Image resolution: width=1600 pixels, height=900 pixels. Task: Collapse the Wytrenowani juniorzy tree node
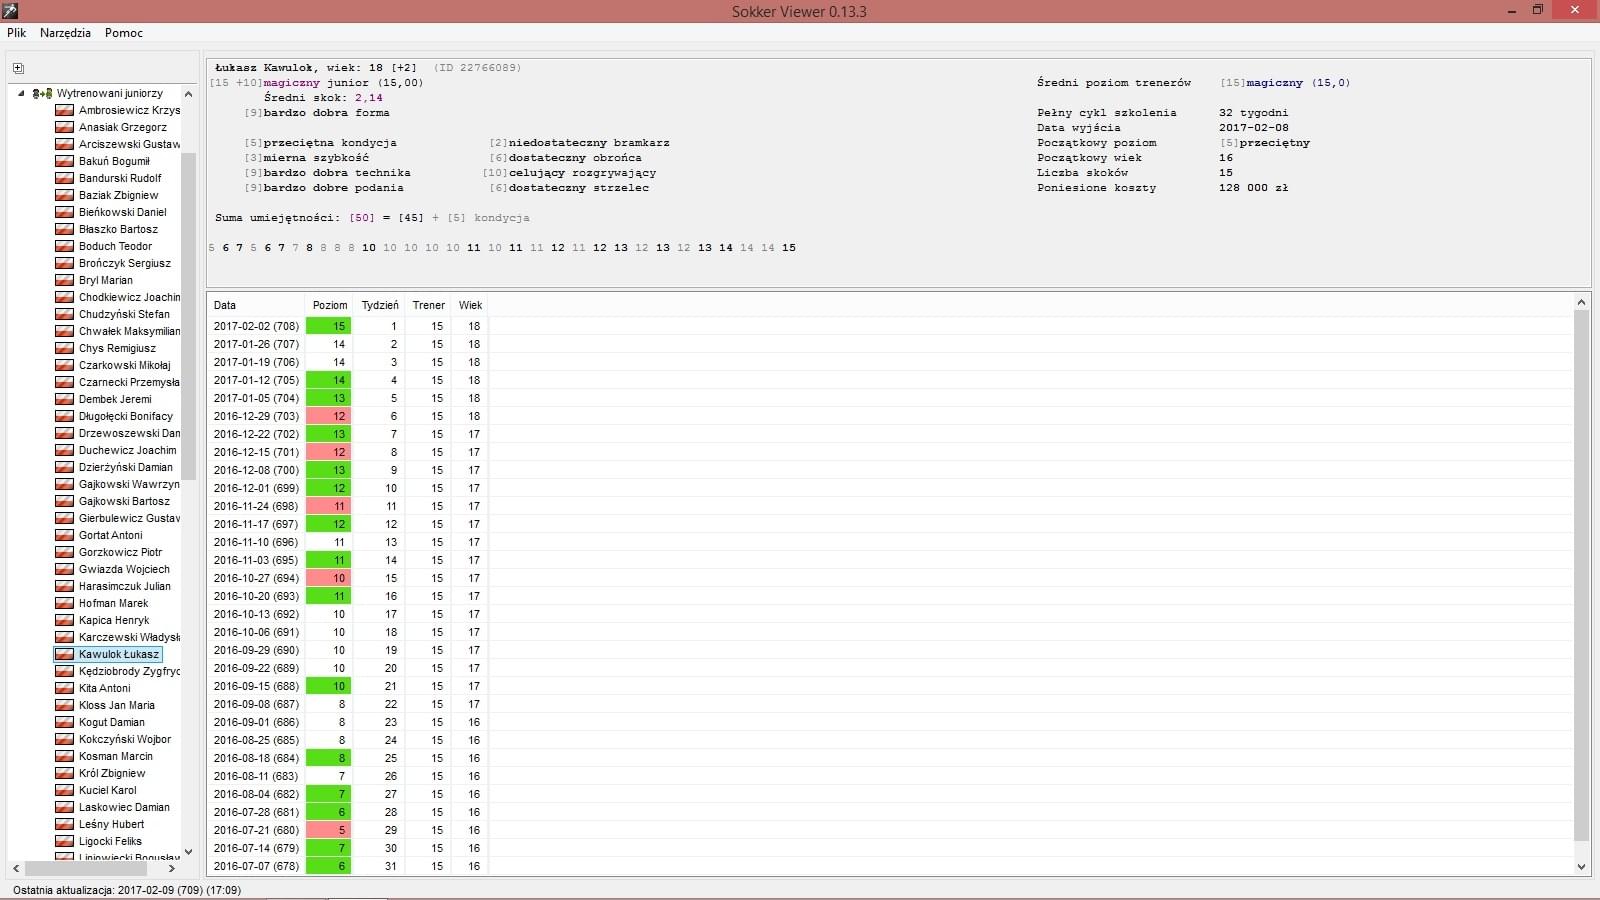coord(21,93)
